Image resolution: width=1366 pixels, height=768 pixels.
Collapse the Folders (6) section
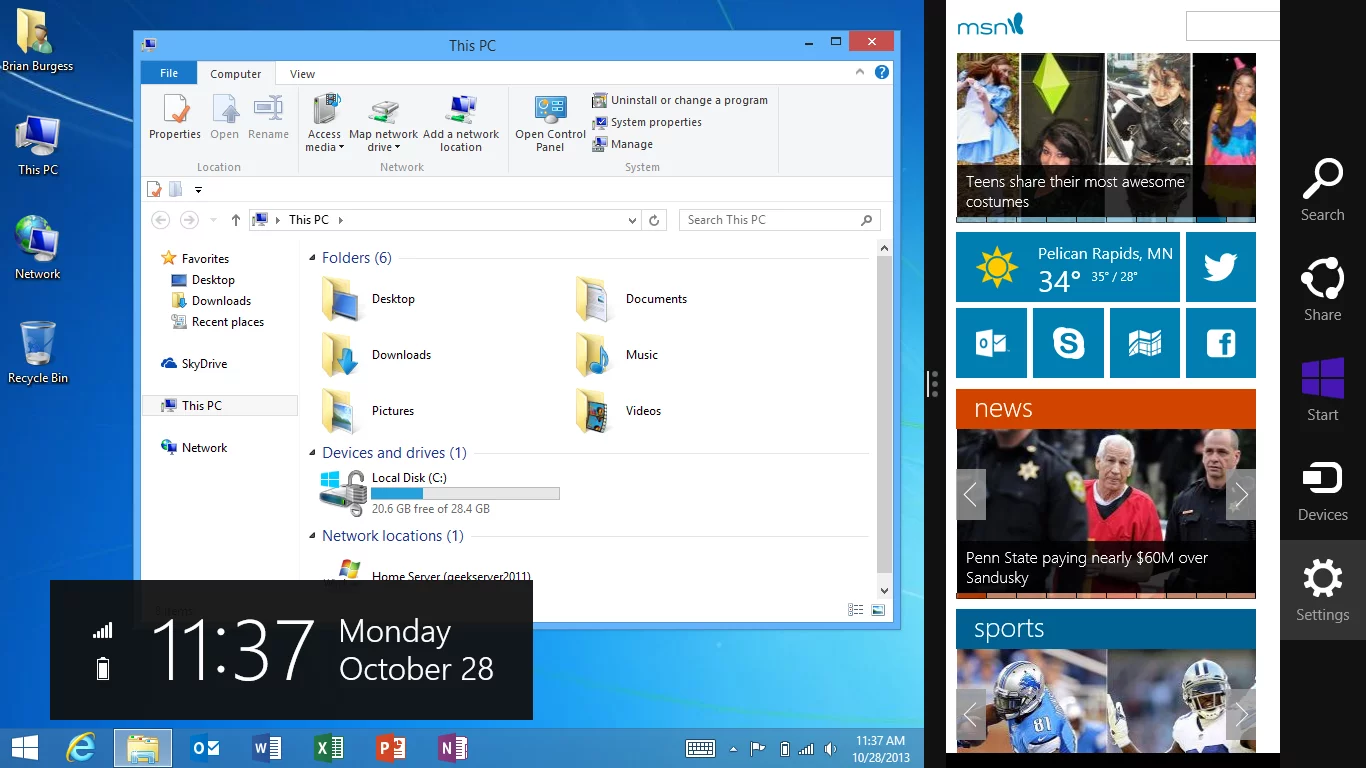311,257
